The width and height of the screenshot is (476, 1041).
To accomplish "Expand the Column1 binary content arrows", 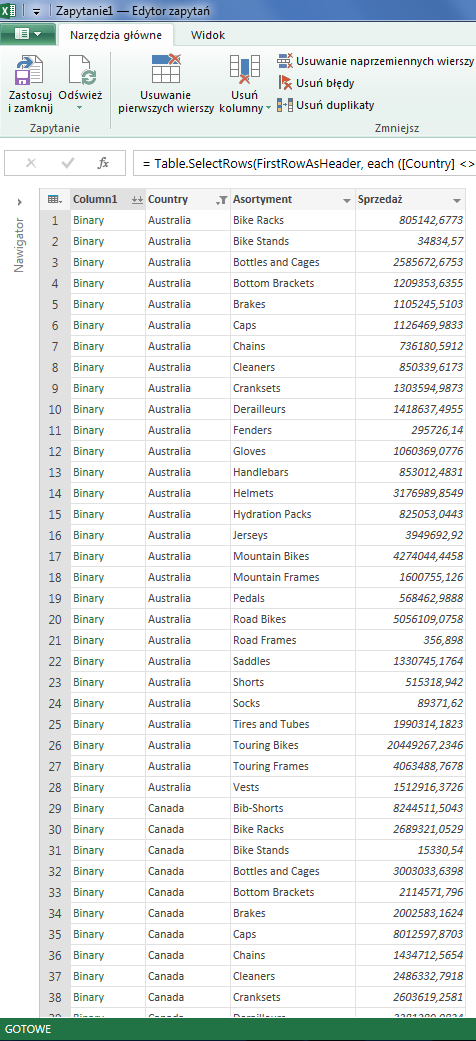I will click(137, 200).
